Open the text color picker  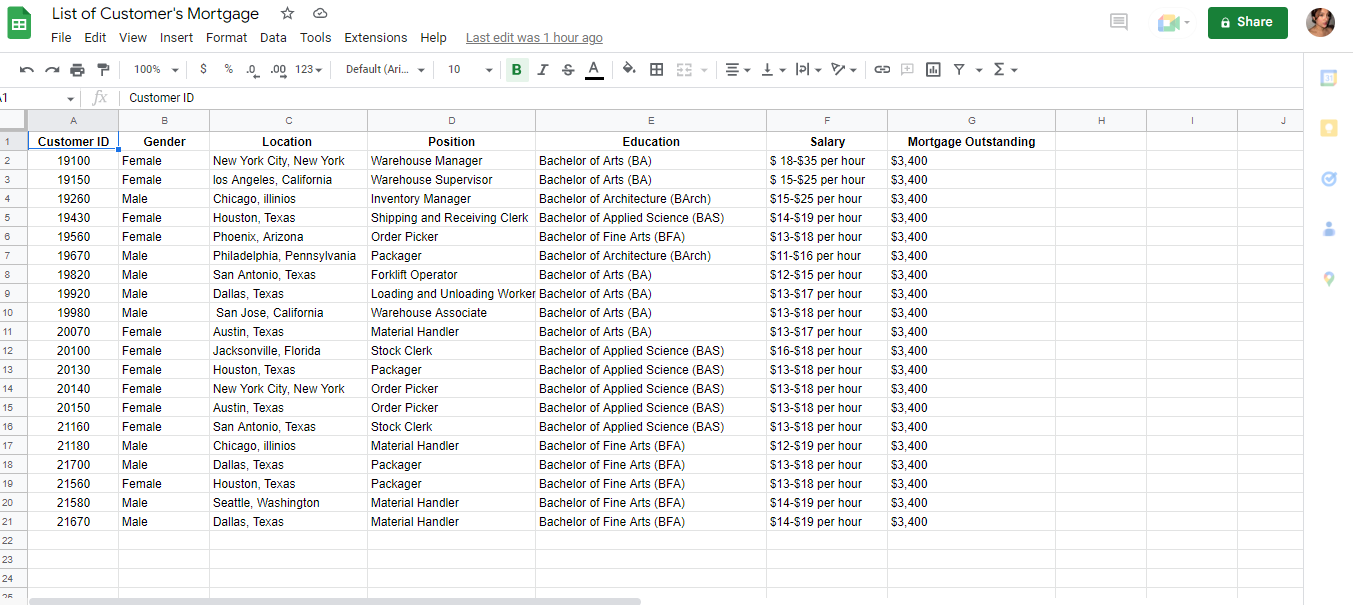[x=594, y=69]
